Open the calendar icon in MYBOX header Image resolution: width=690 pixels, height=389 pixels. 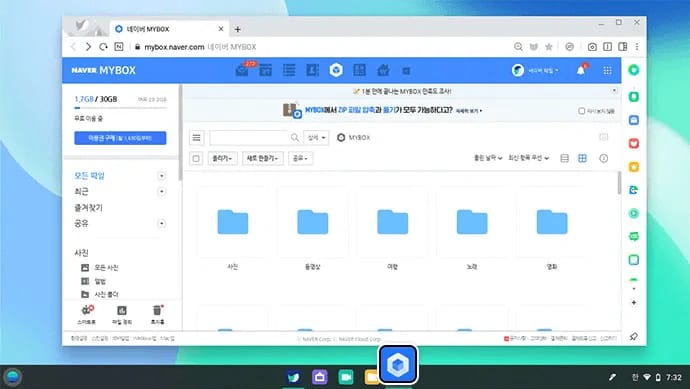tap(265, 70)
